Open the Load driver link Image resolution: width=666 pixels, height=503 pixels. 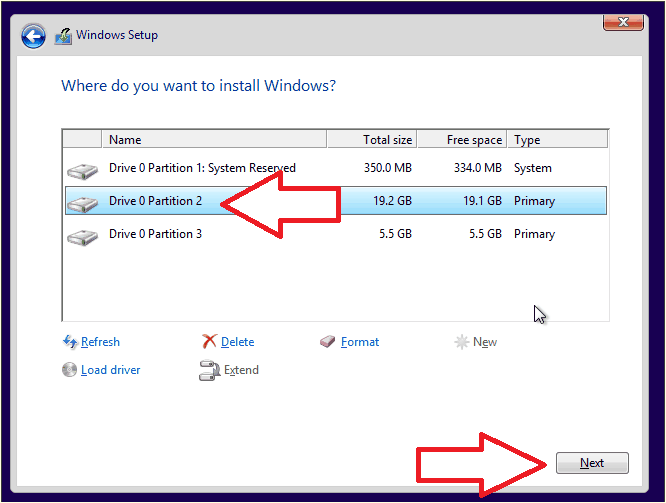pyautogui.click(x=110, y=370)
